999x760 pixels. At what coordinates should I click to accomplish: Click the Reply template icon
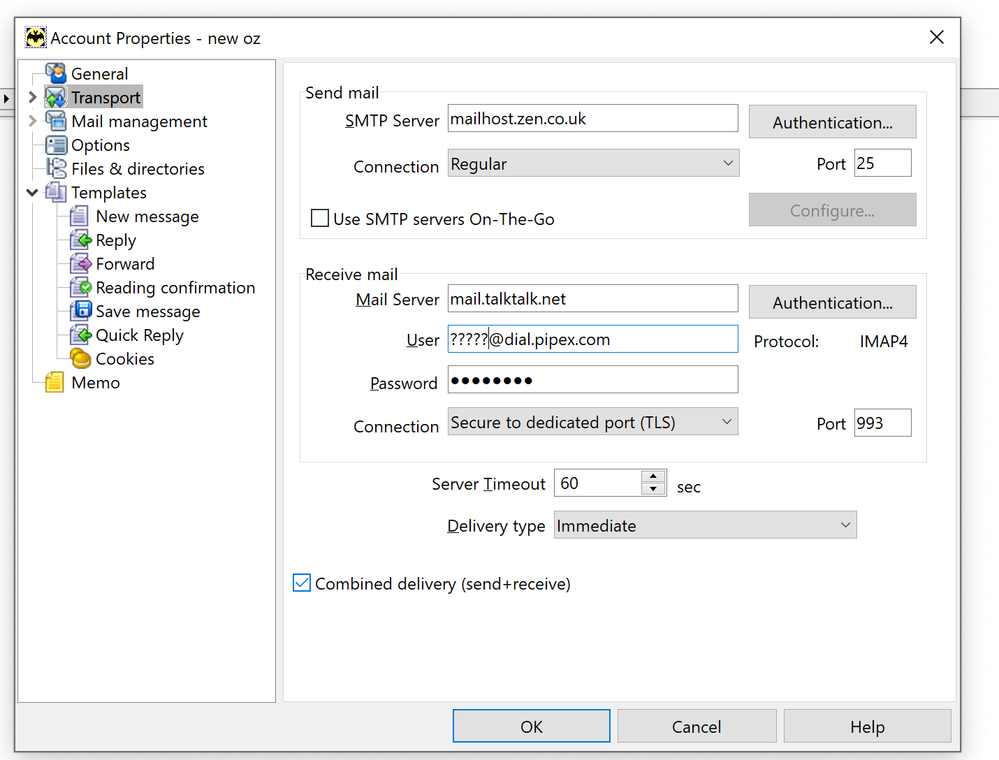coord(80,240)
